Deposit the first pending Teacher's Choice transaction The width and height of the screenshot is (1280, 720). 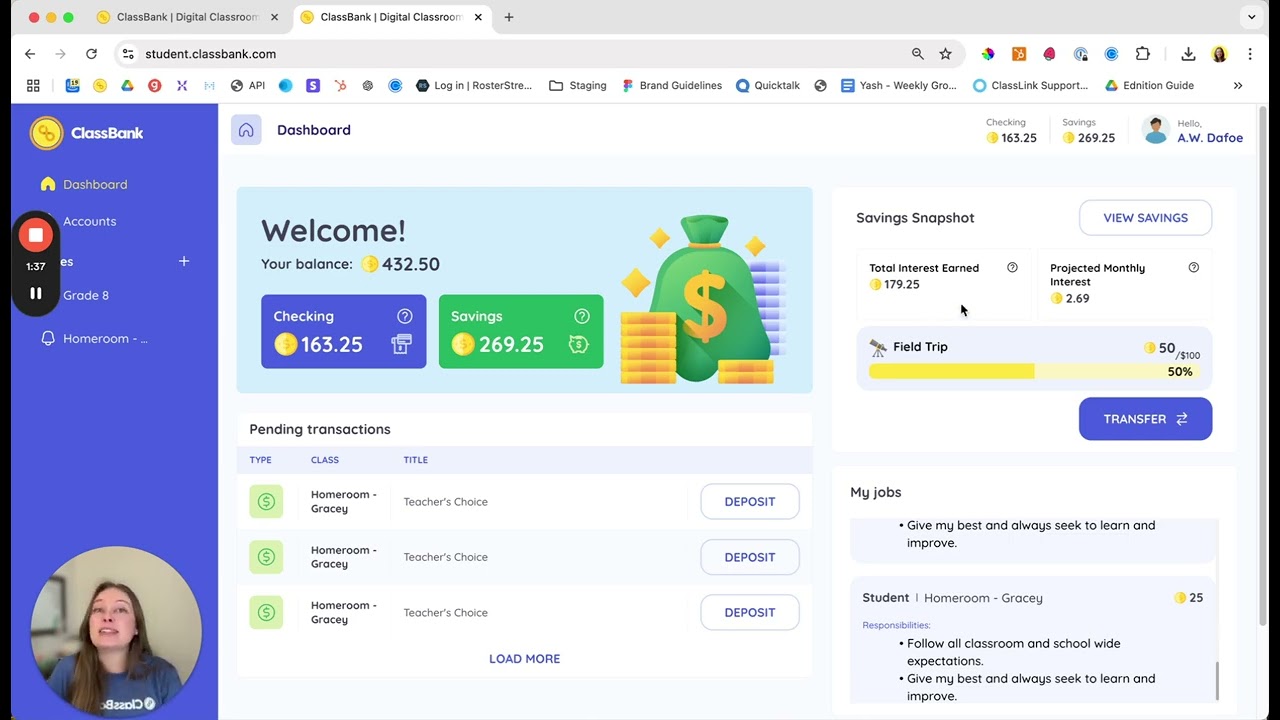click(x=750, y=502)
